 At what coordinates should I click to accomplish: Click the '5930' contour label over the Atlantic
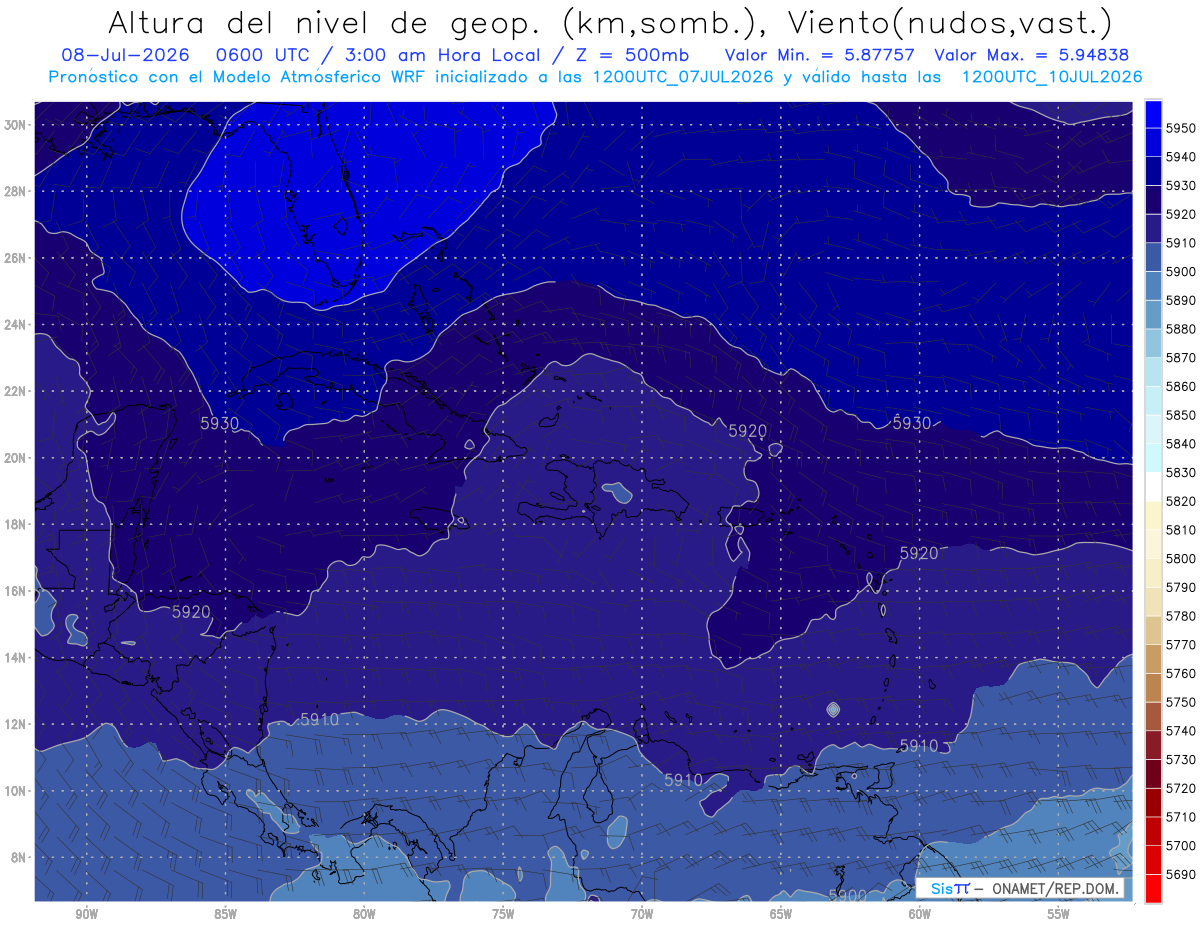point(911,423)
